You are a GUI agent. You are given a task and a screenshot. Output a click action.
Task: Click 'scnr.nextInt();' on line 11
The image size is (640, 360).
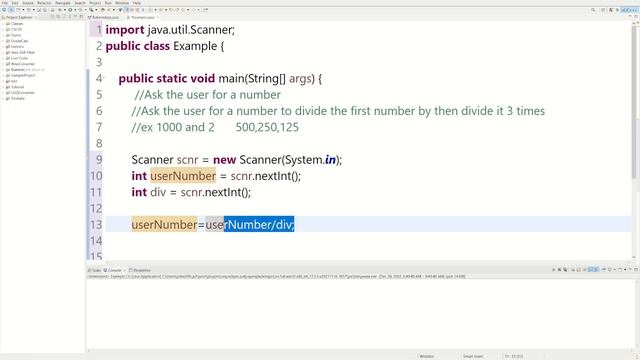216,192
